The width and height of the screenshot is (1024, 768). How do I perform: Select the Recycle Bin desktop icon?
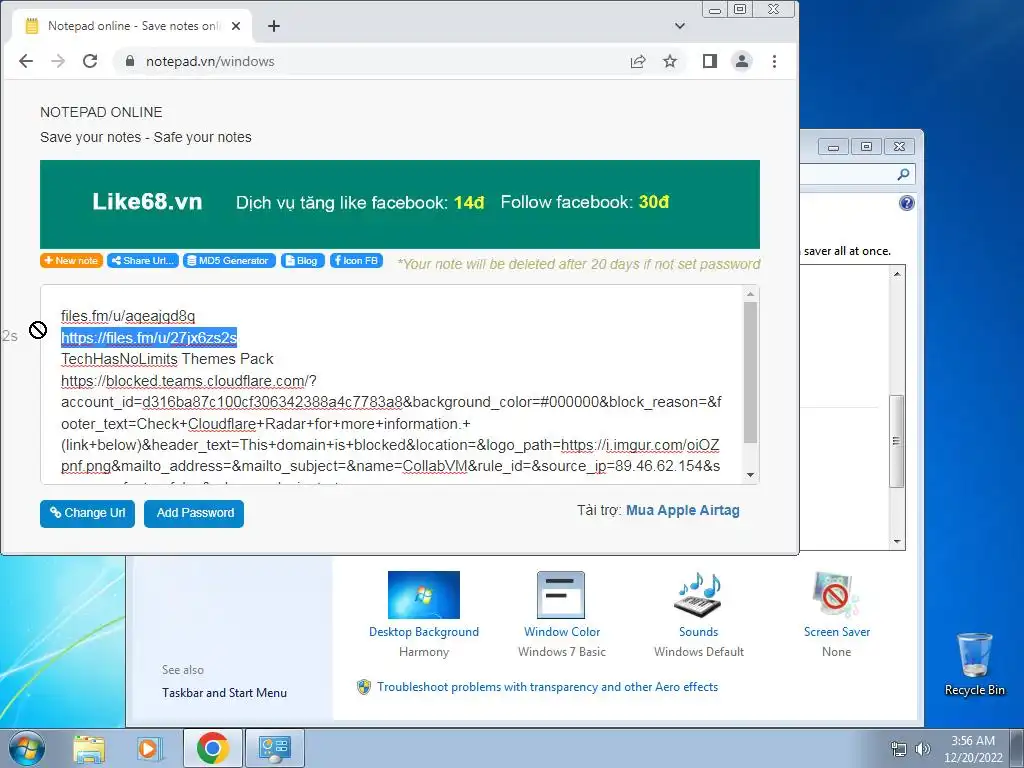[974, 664]
